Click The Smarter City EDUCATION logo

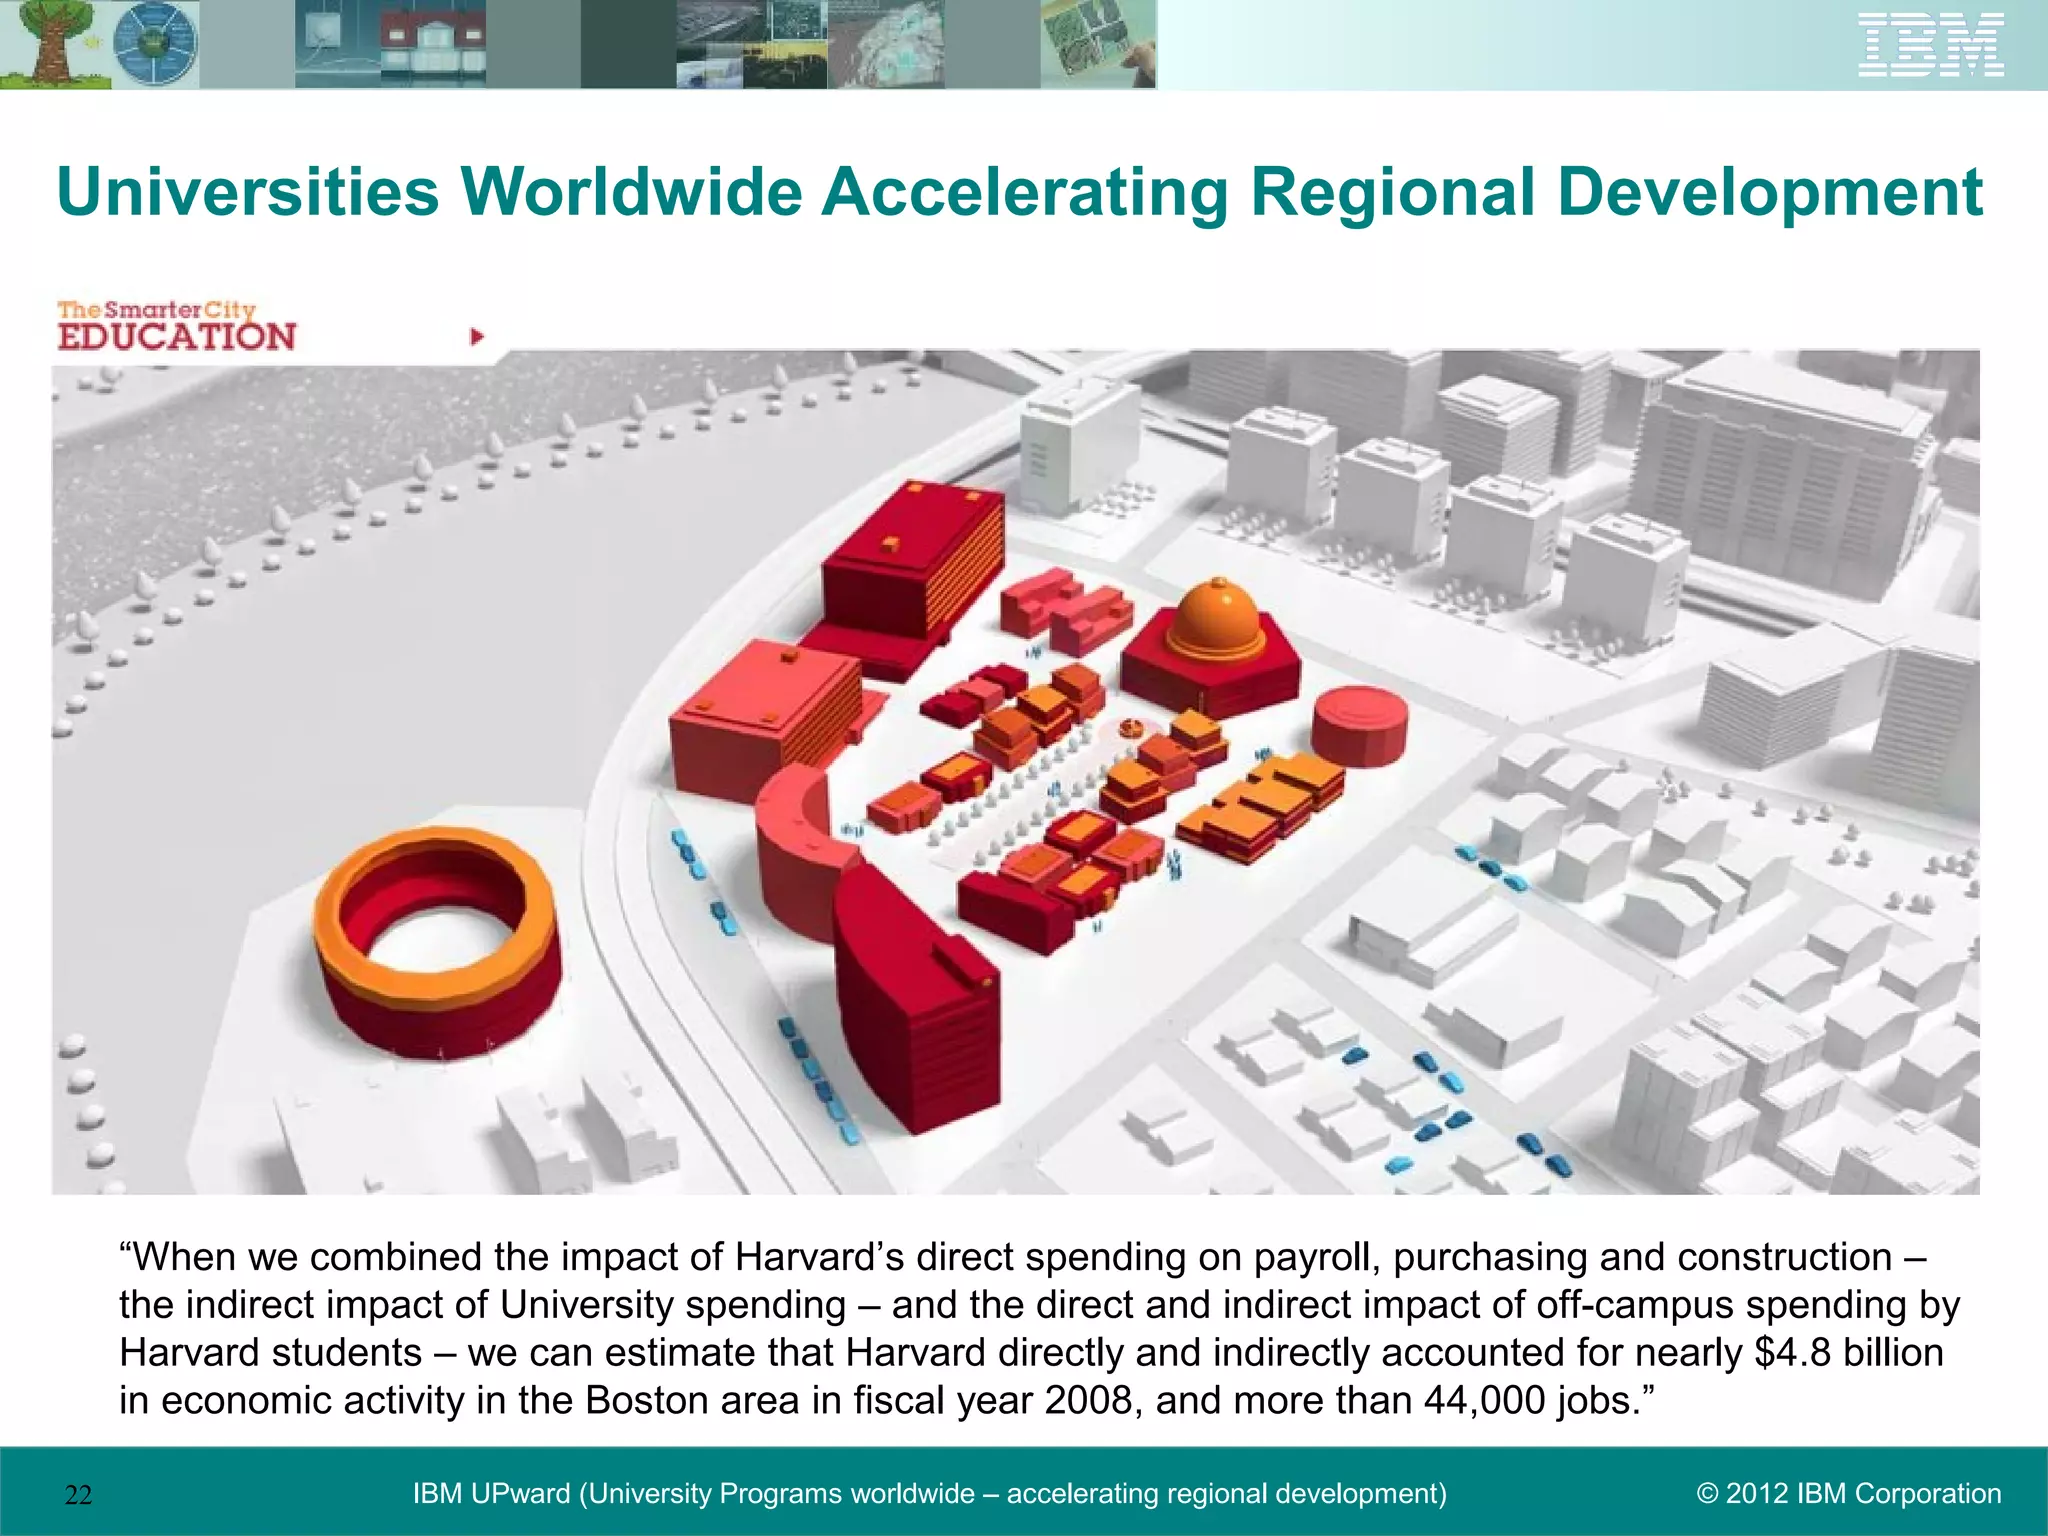click(x=176, y=326)
